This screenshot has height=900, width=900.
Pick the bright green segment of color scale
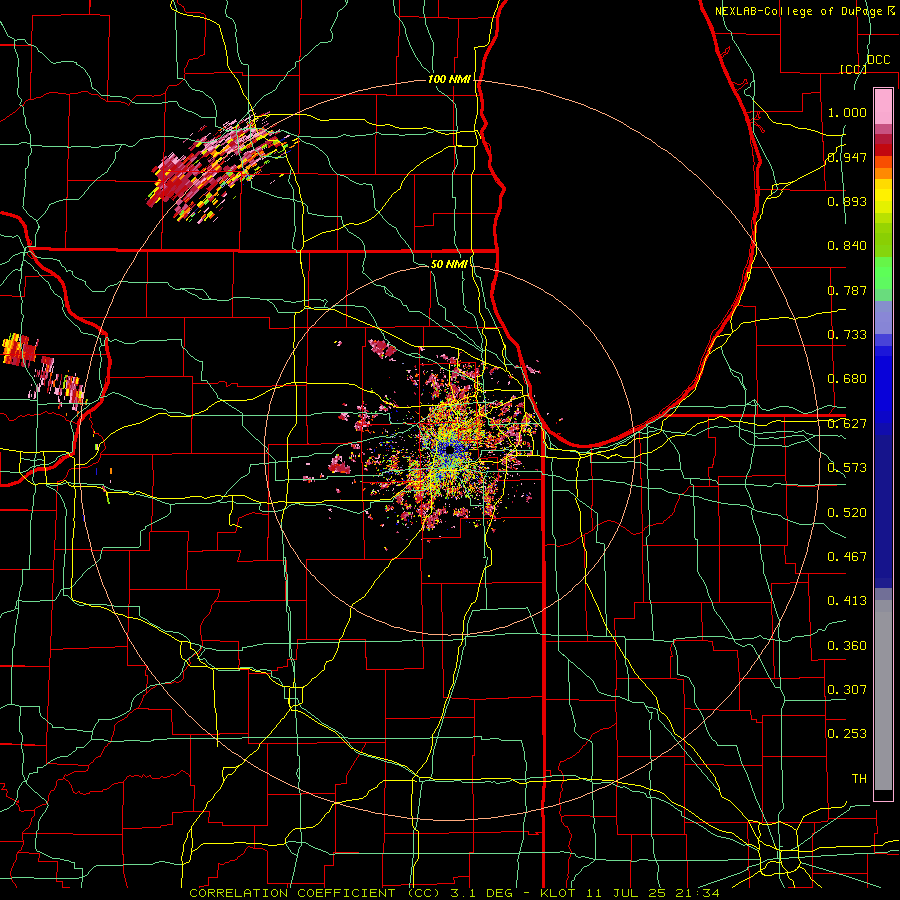(883, 273)
